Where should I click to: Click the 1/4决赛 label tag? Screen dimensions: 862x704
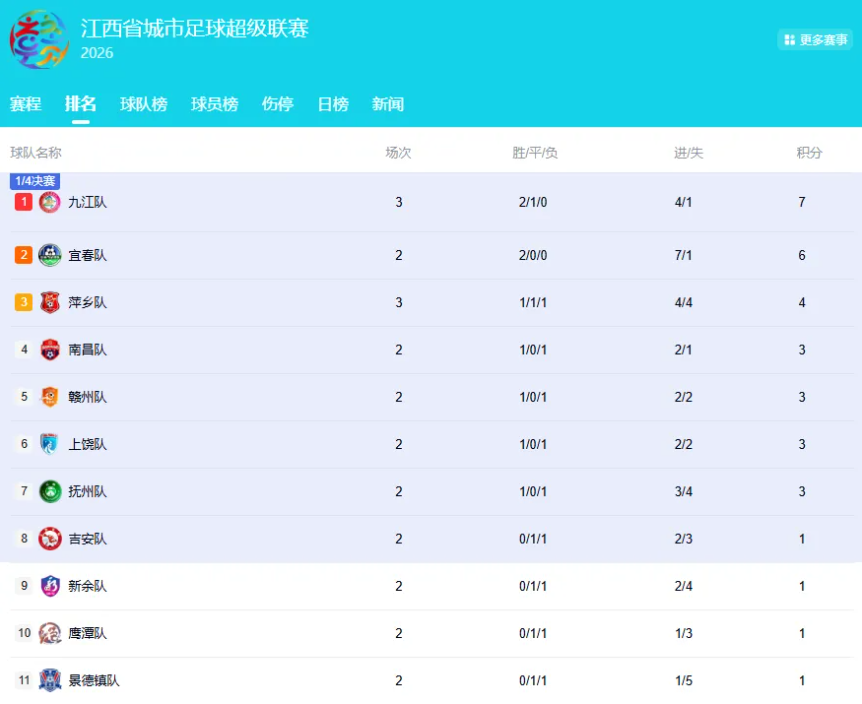(x=35, y=181)
